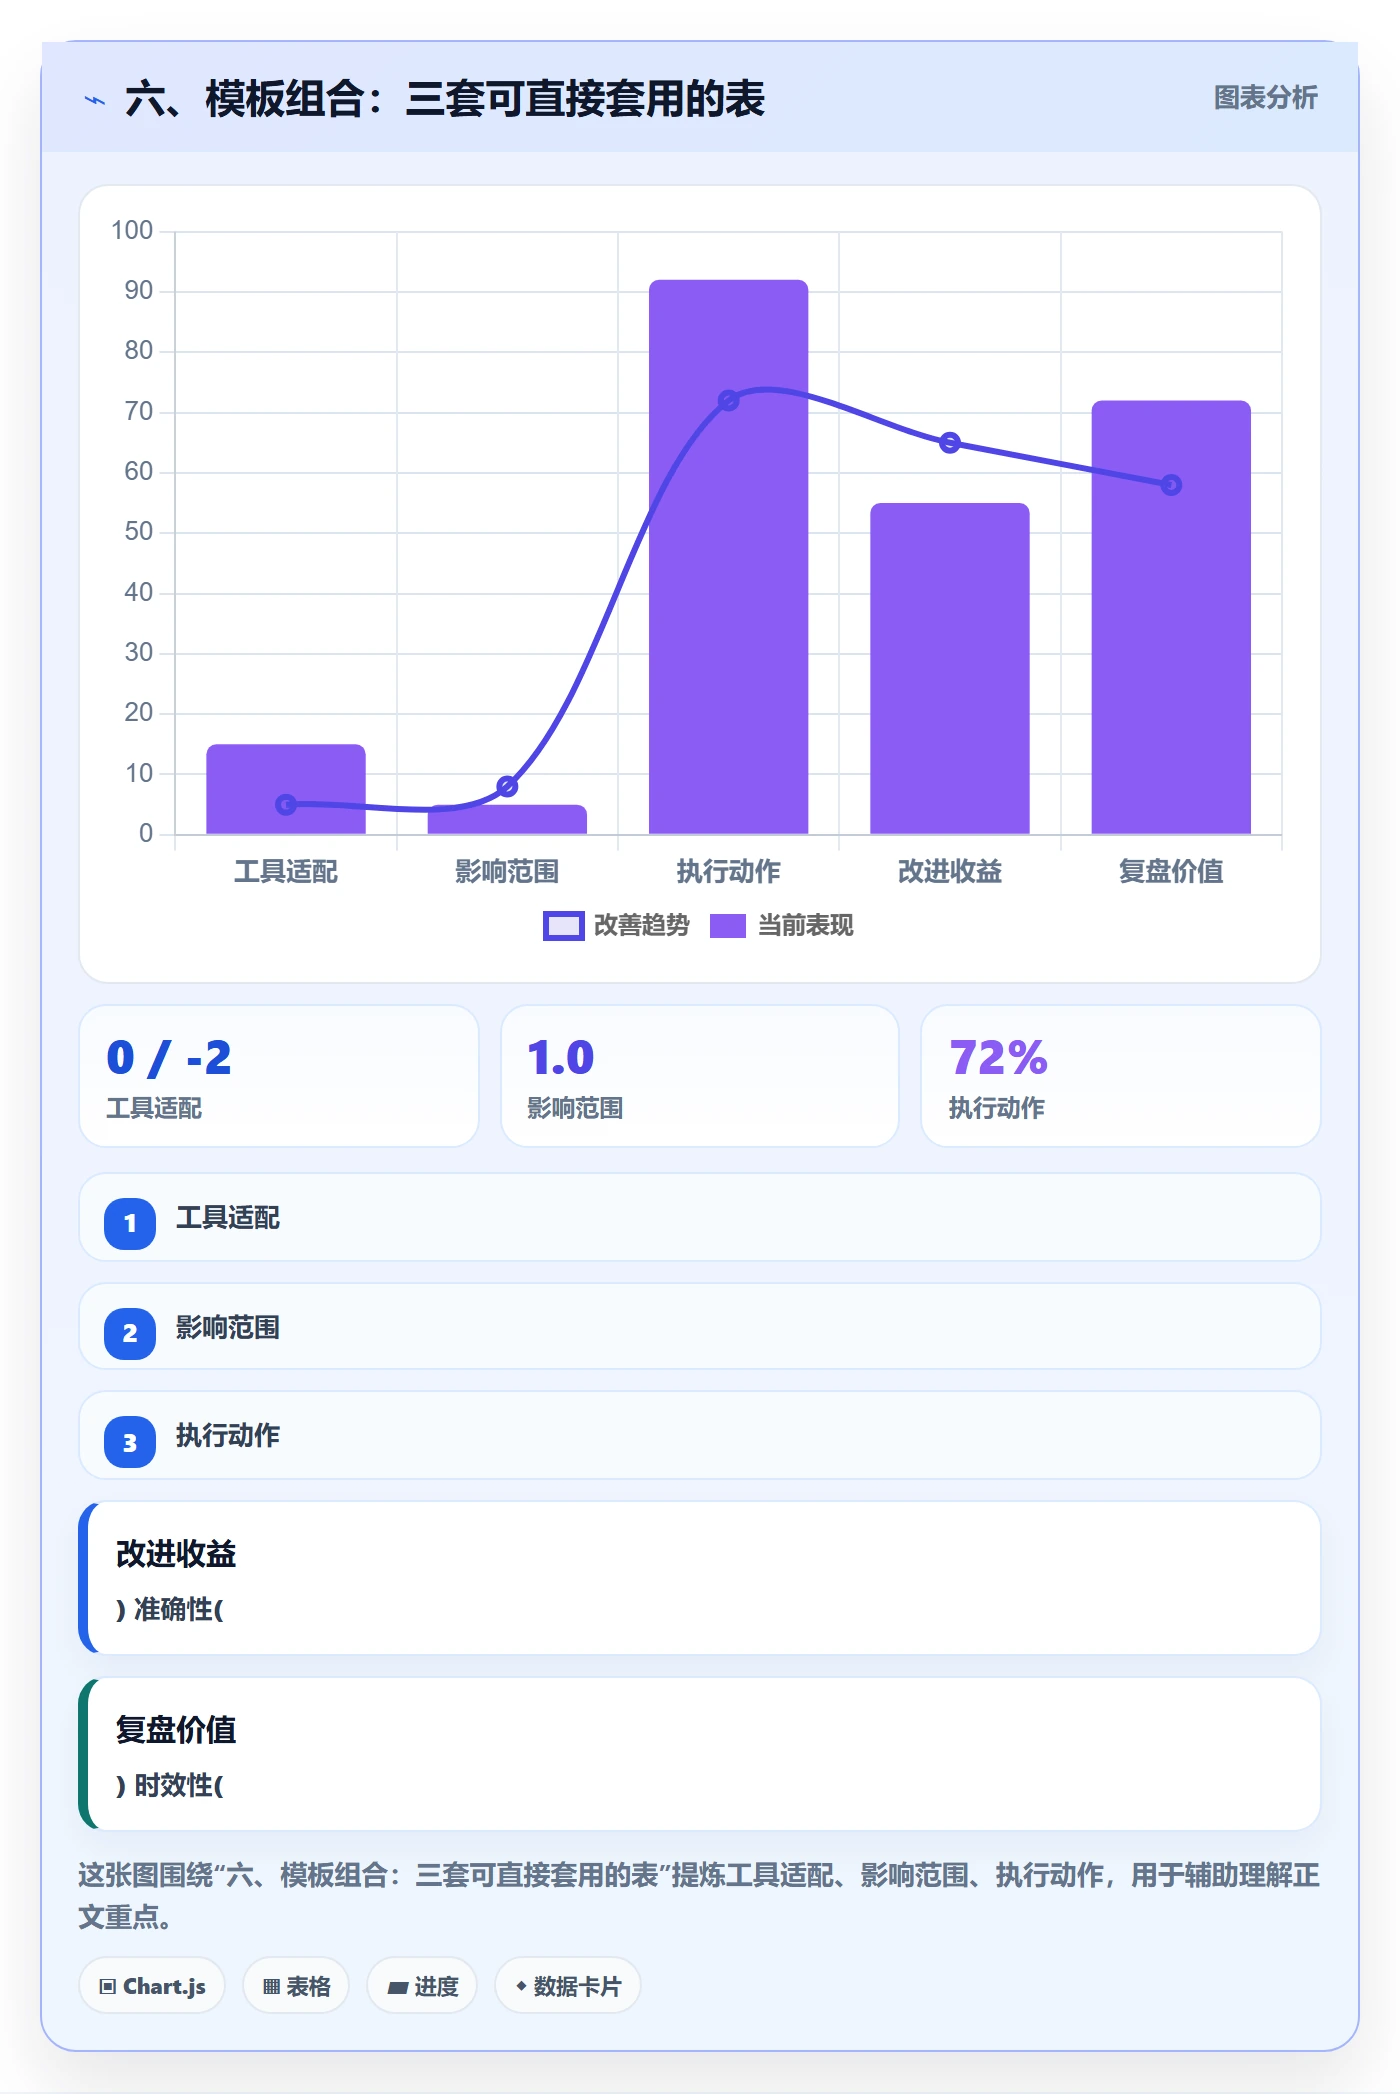
Task: Open the 复盘价值 card heading
Action: coord(176,1730)
